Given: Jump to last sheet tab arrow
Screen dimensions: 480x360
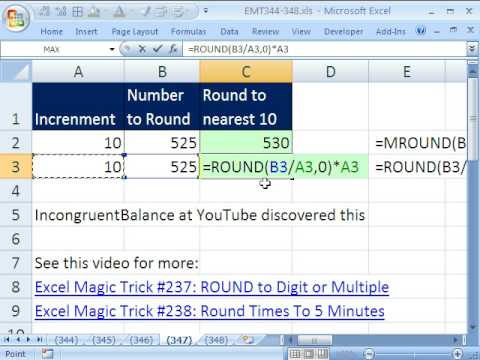Looking at the screenshot, I should [40, 340].
